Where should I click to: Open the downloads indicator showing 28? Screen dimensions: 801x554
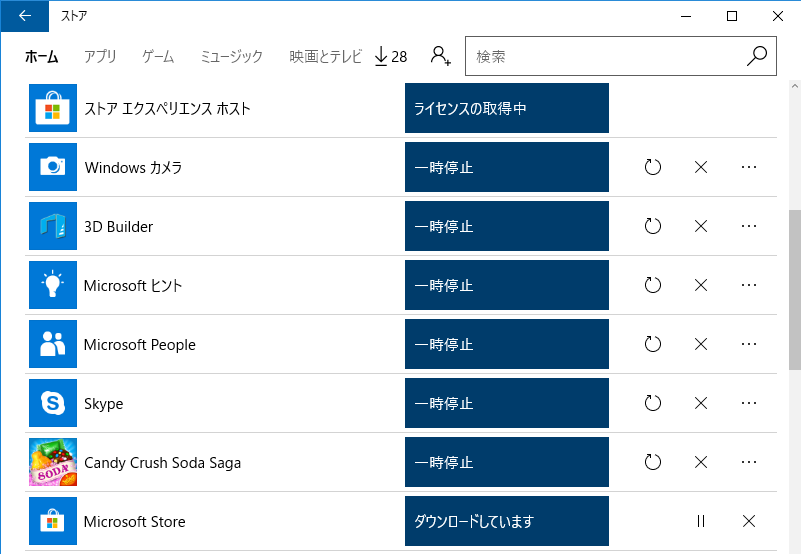(391, 56)
